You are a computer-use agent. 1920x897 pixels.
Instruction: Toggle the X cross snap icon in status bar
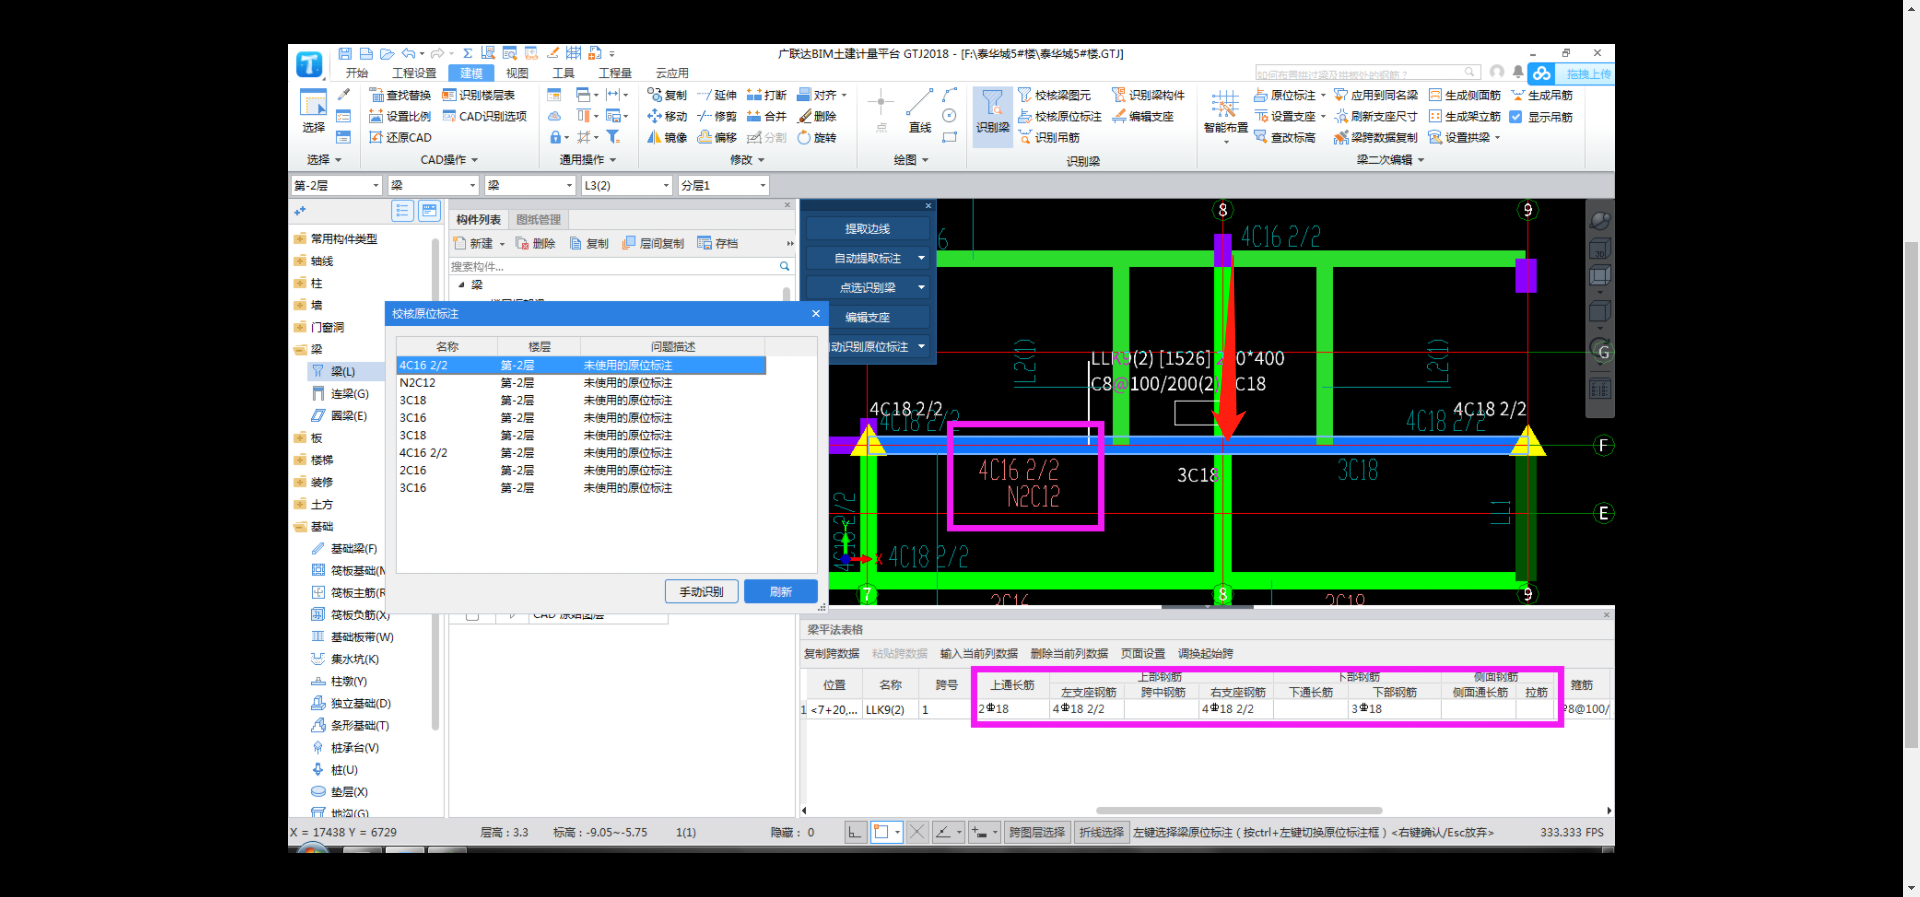pos(917,832)
